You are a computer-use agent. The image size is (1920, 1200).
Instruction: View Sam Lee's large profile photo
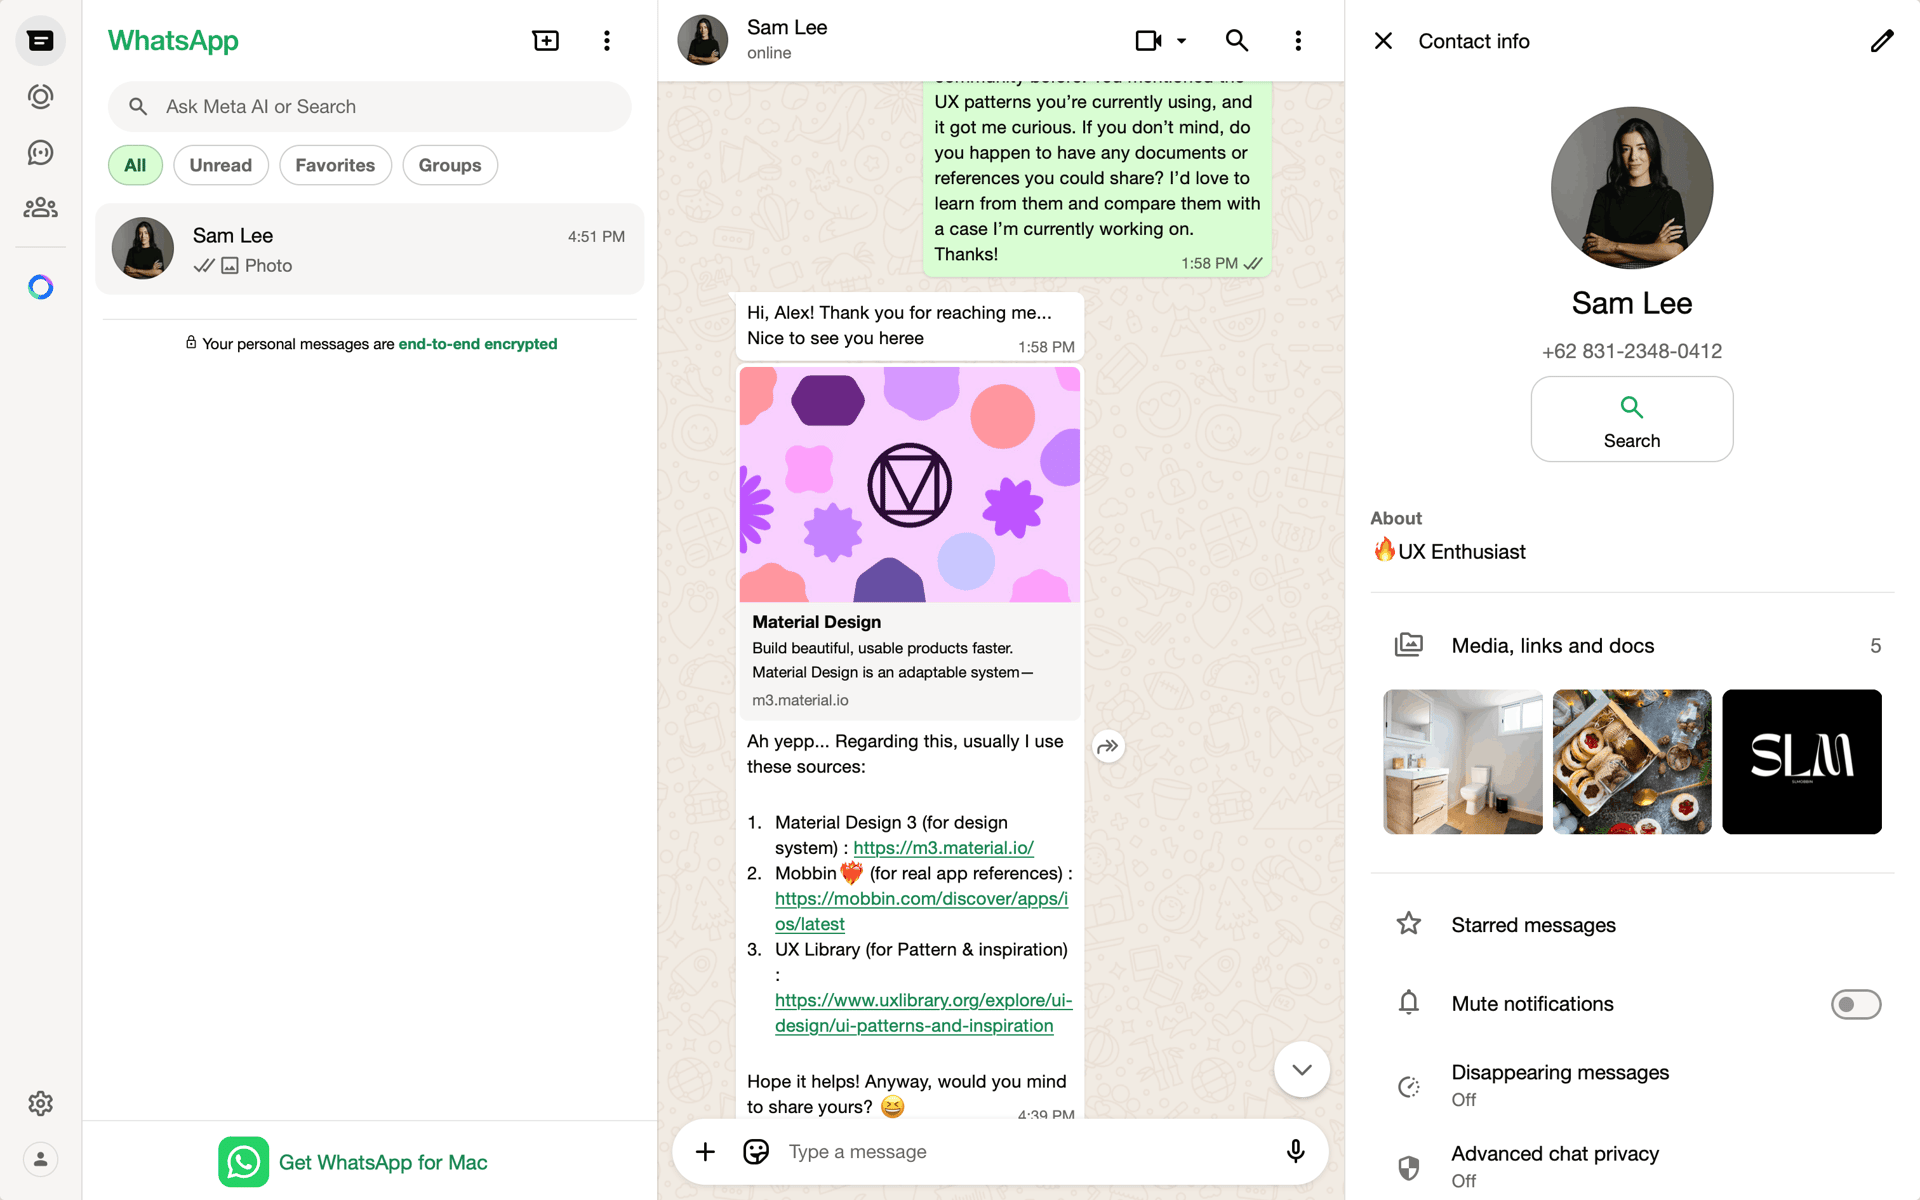tap(1632, 188)
